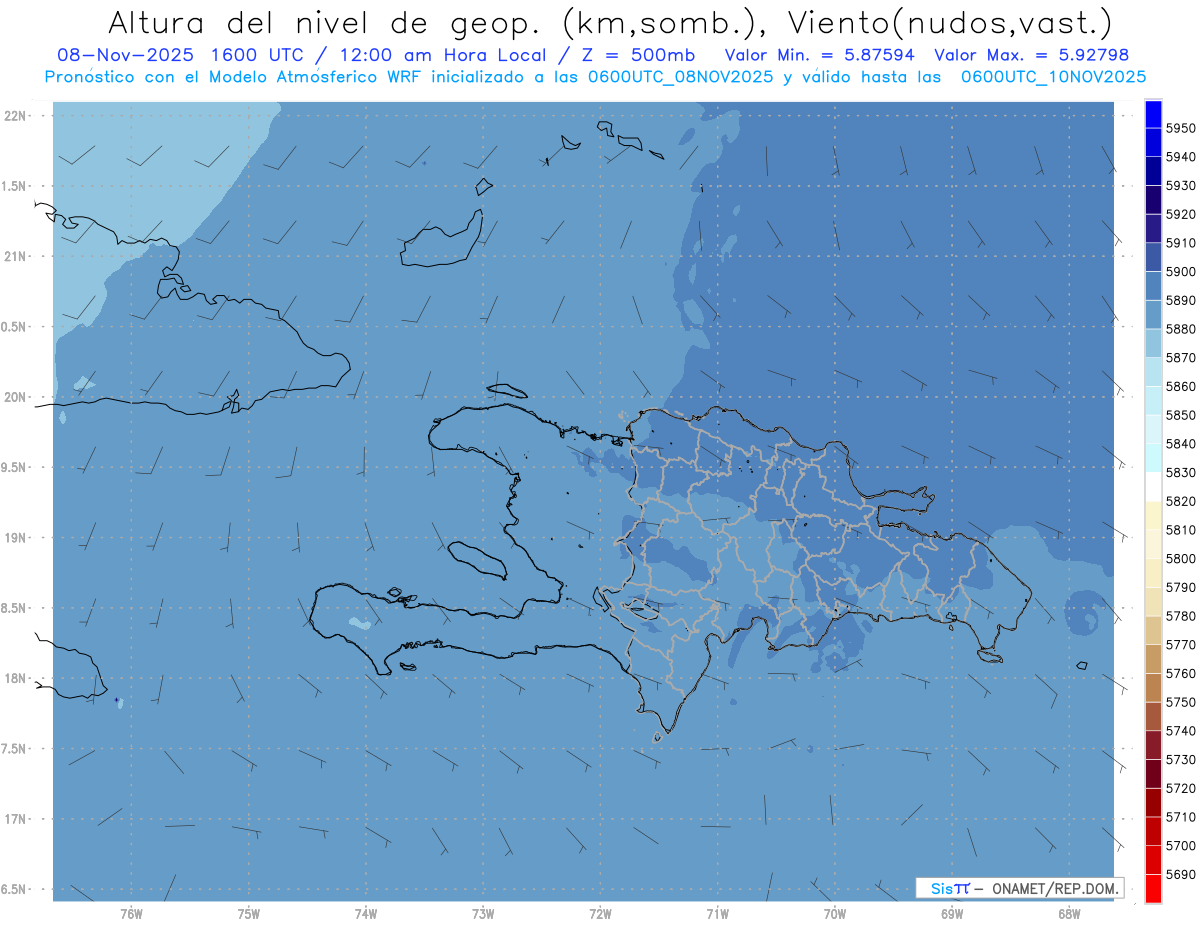Viewport: 1200px width, 927px height.
Task: Pick the bright blue swatch above the 5950 label
Action: point(1153,113)
